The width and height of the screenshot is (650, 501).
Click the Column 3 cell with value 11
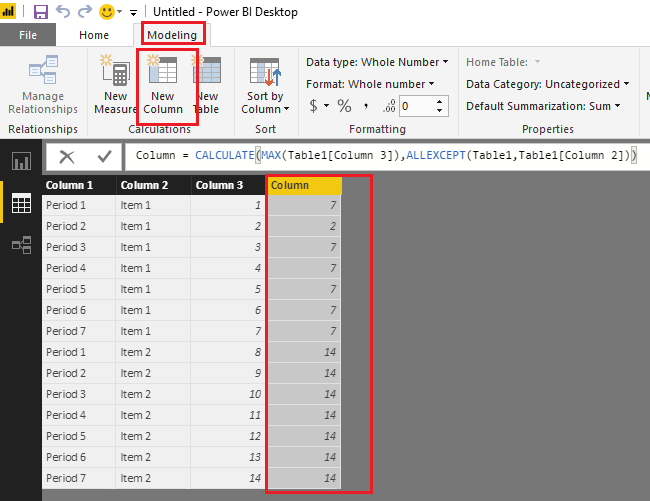(x=228, y=415)
